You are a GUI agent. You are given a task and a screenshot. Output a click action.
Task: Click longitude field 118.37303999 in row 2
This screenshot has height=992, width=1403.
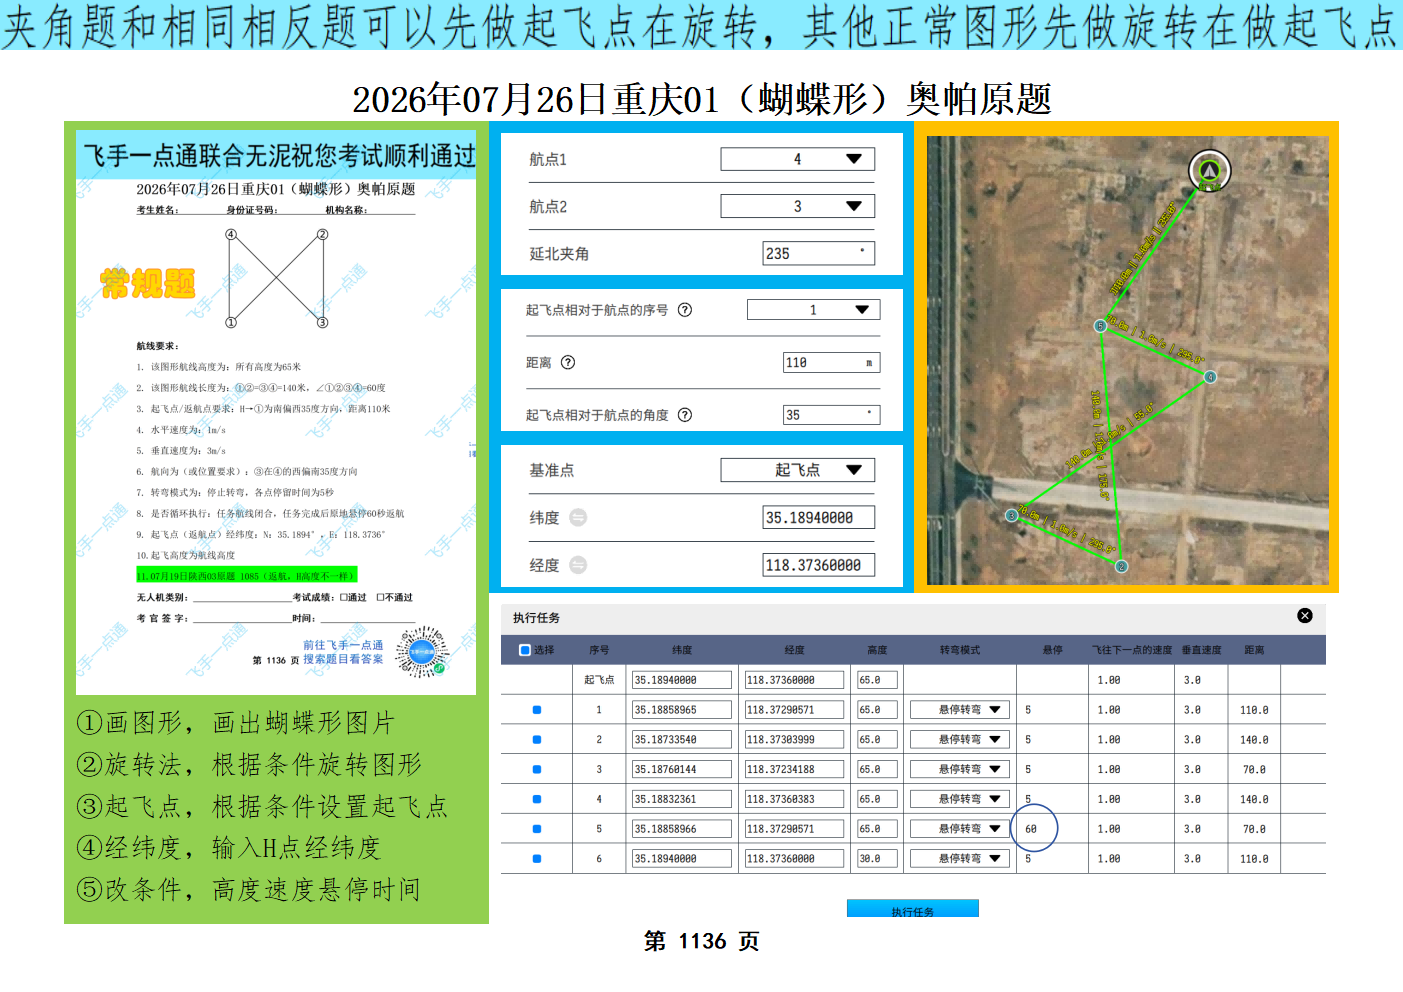[794, 740]
